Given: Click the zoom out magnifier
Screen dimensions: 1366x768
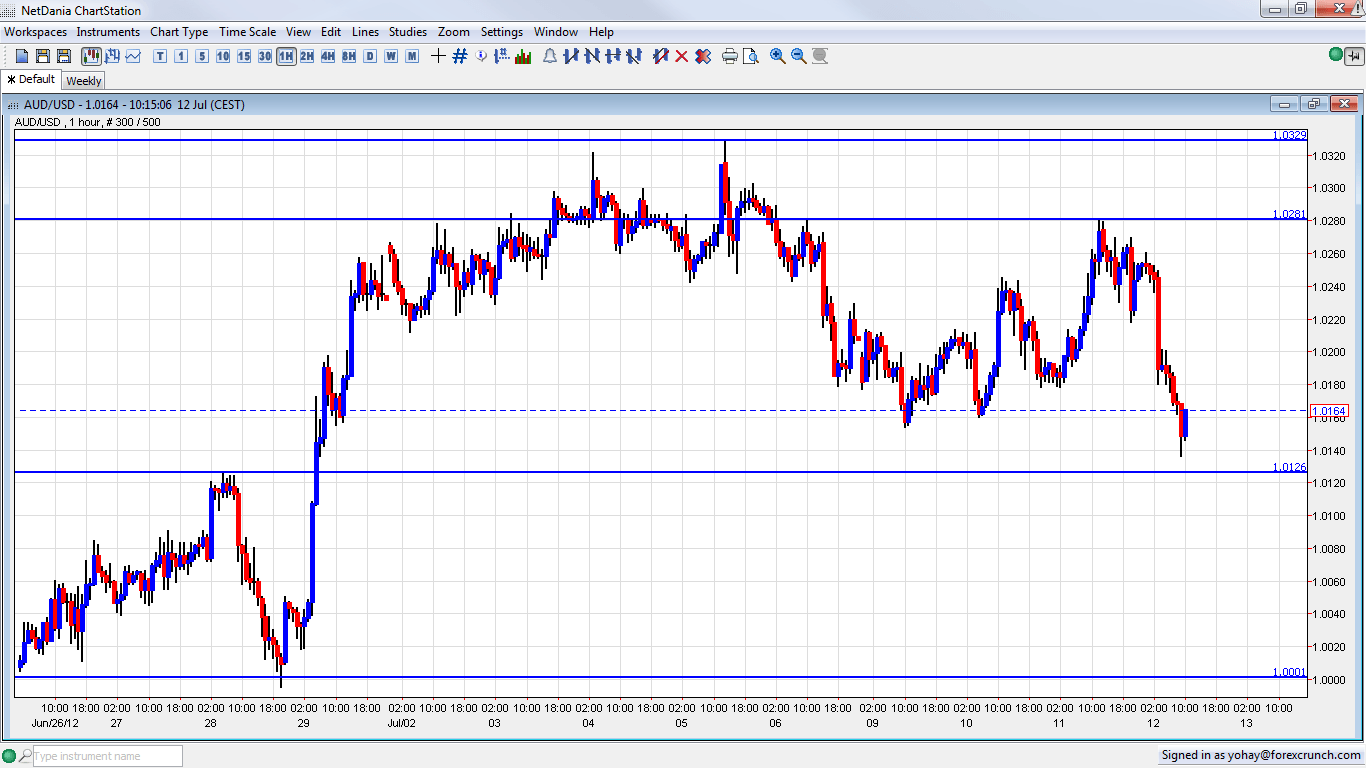Looking at the screenshot, I should pyautogui.click(x=799, y=56).
